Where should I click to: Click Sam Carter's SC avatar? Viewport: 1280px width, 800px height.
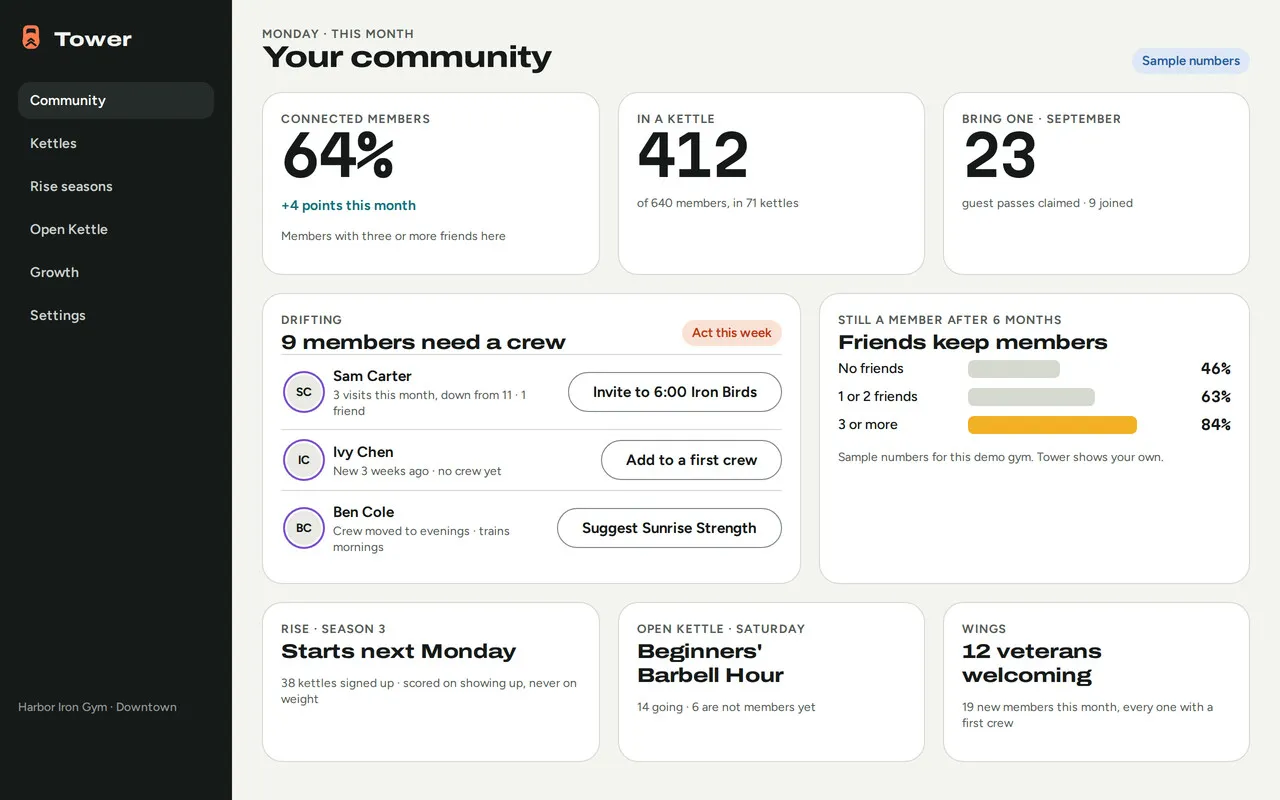click(304, 392)
